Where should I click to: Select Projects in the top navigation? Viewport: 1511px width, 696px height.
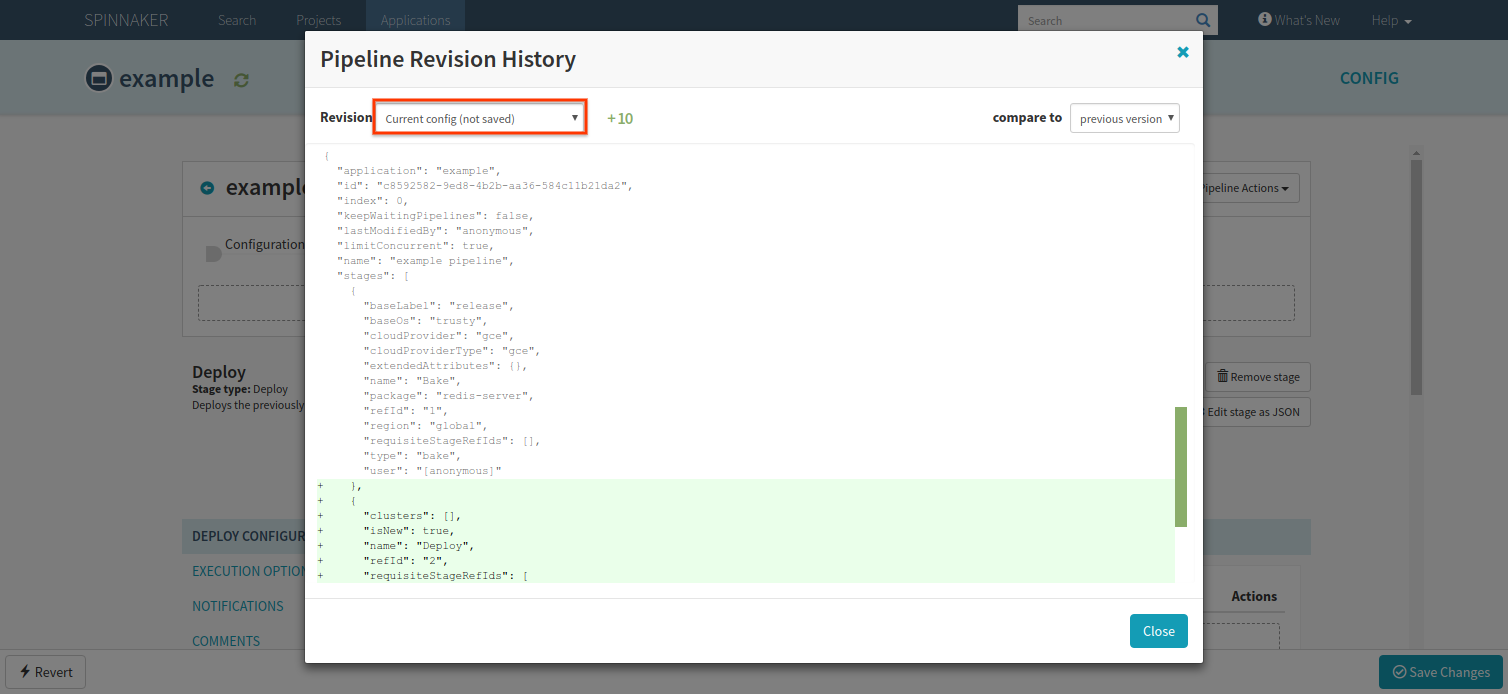[318, 19]
